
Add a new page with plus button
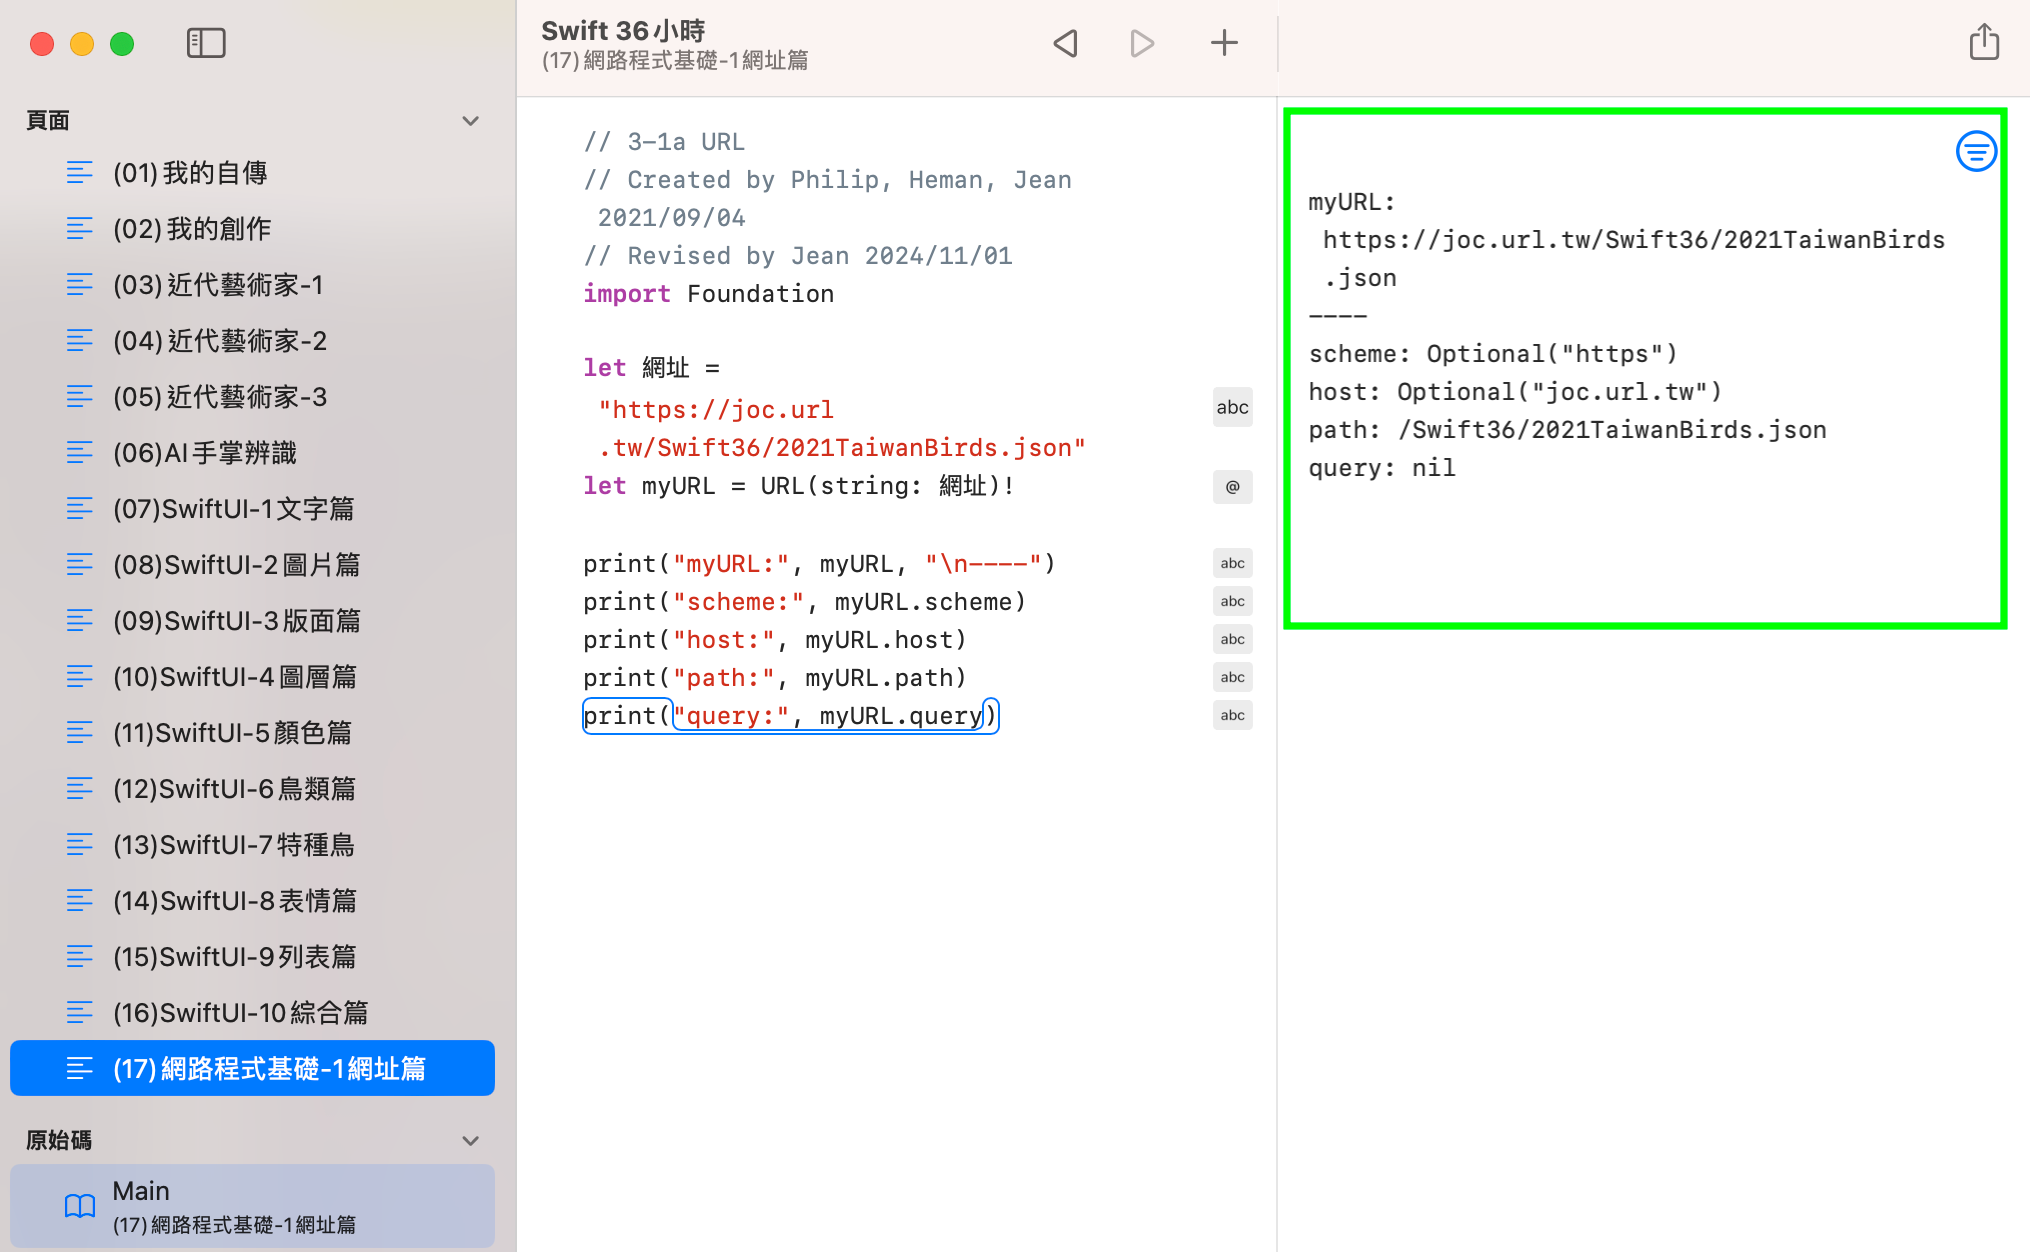coord(1224,43)
